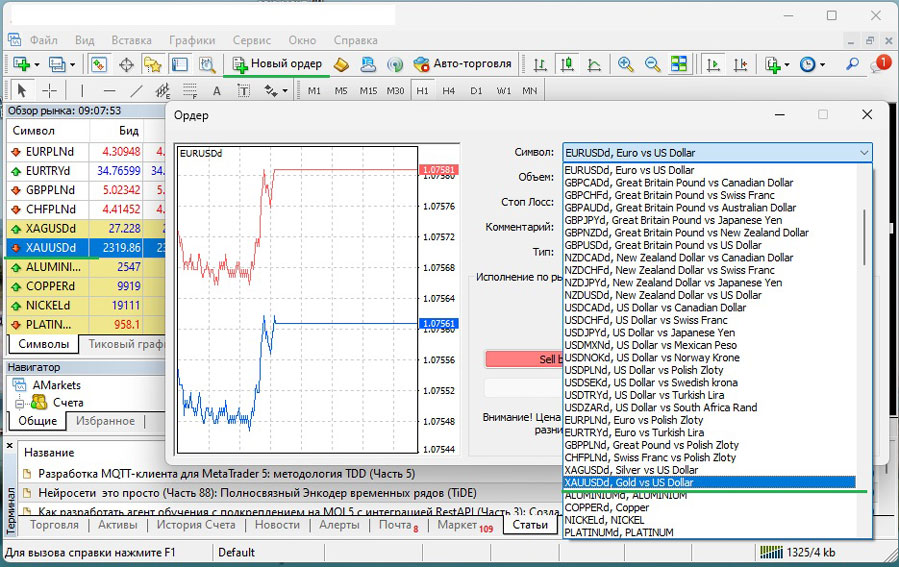Choose PLATINUMd, PLATINUM from symbol list
Screen dimensions: 899x567
point(709,533)
